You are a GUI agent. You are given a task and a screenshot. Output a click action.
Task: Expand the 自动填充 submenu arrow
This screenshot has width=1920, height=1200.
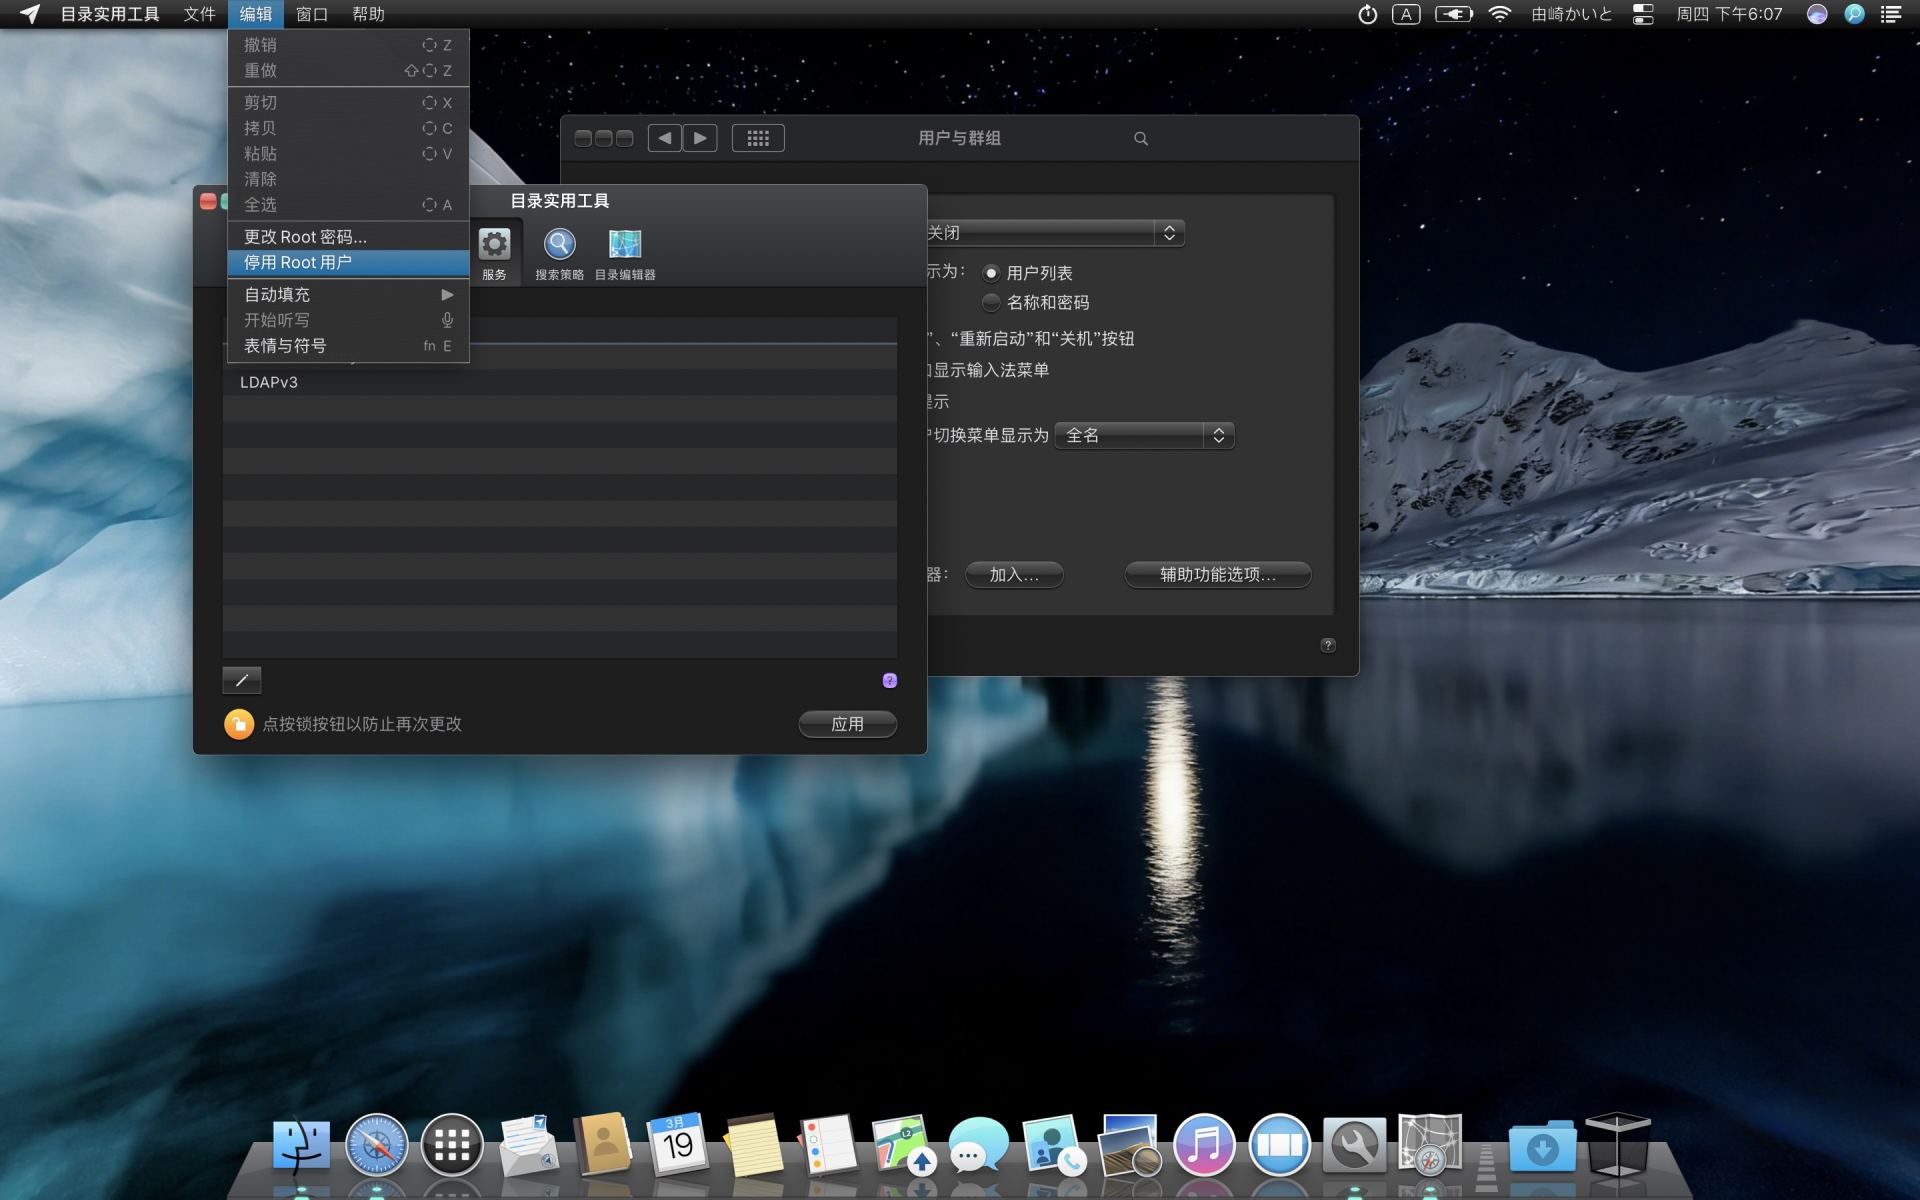pyautogui.click(x=447, y=294)
